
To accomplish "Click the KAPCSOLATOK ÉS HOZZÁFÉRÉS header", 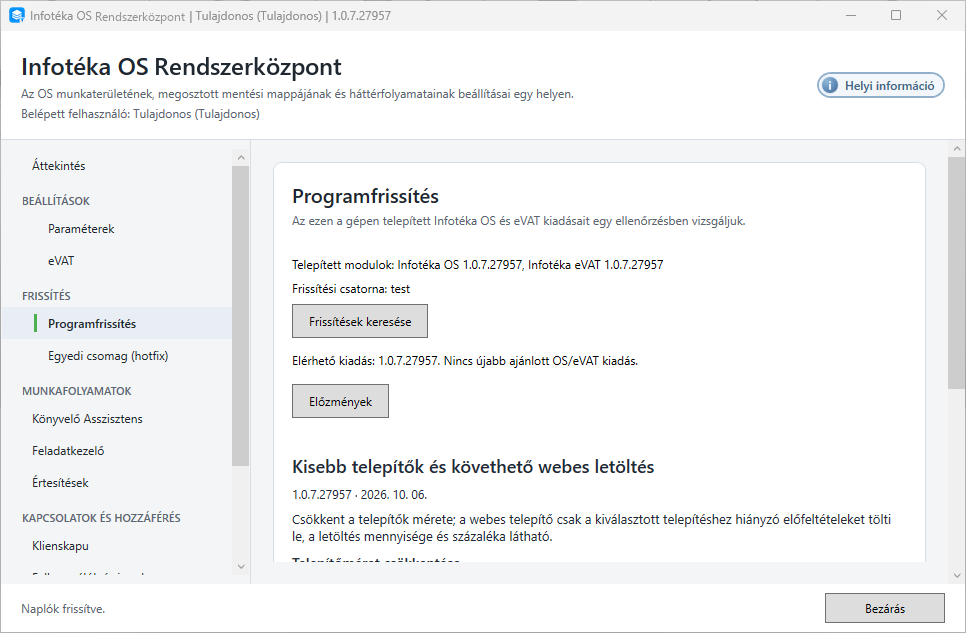I will [x=102, y=518].
